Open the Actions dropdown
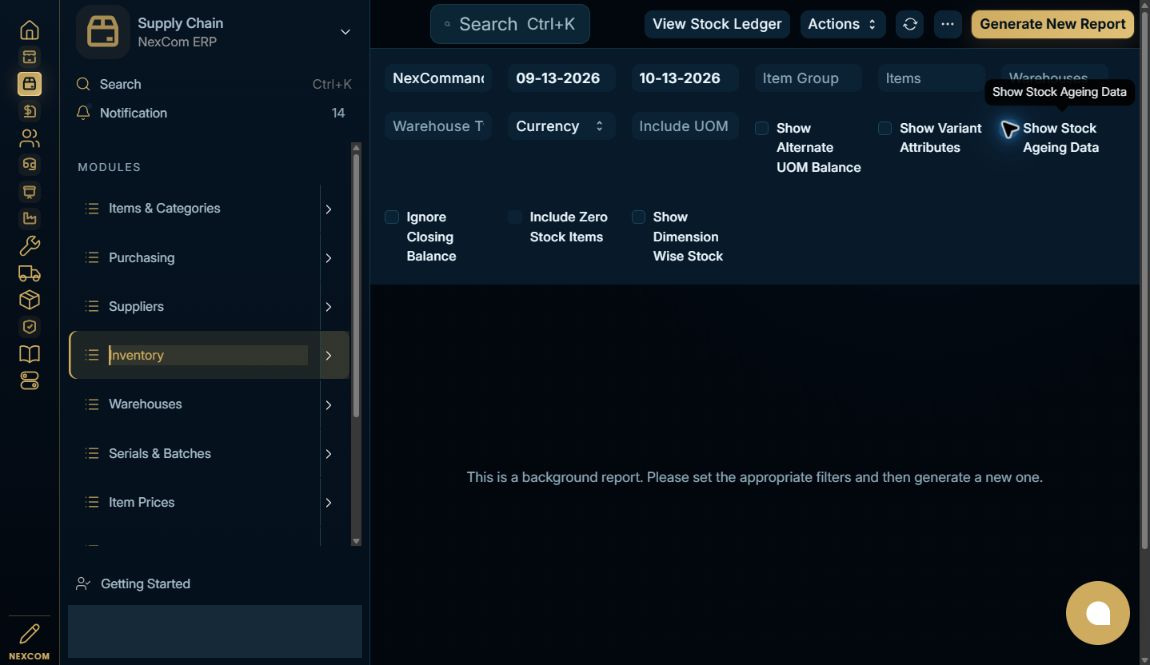 pyautogui.click(x=842, y=24)
